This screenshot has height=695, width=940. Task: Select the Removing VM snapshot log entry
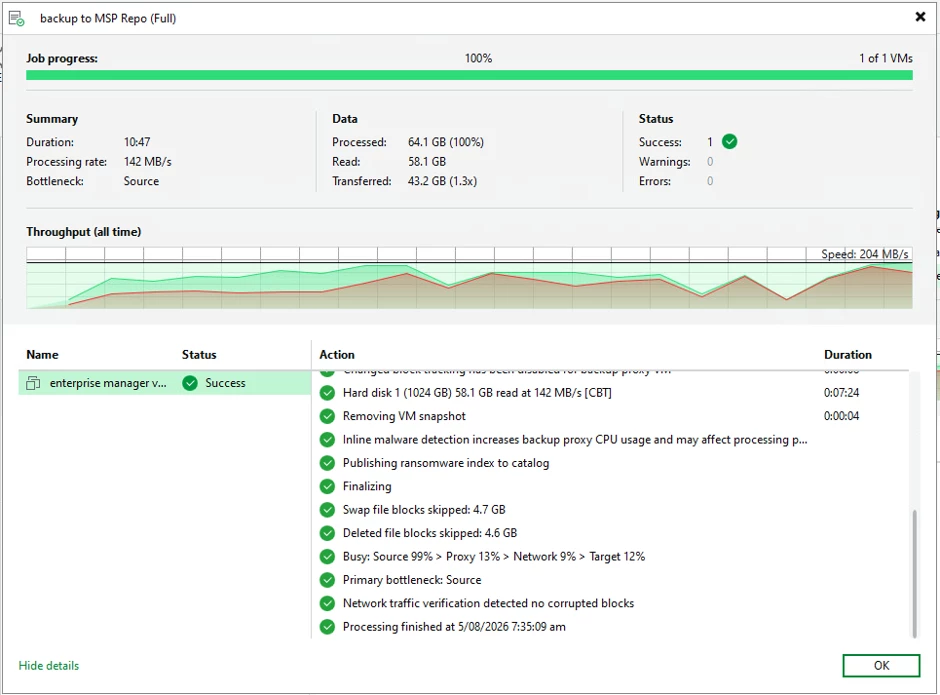coord(404,416)
